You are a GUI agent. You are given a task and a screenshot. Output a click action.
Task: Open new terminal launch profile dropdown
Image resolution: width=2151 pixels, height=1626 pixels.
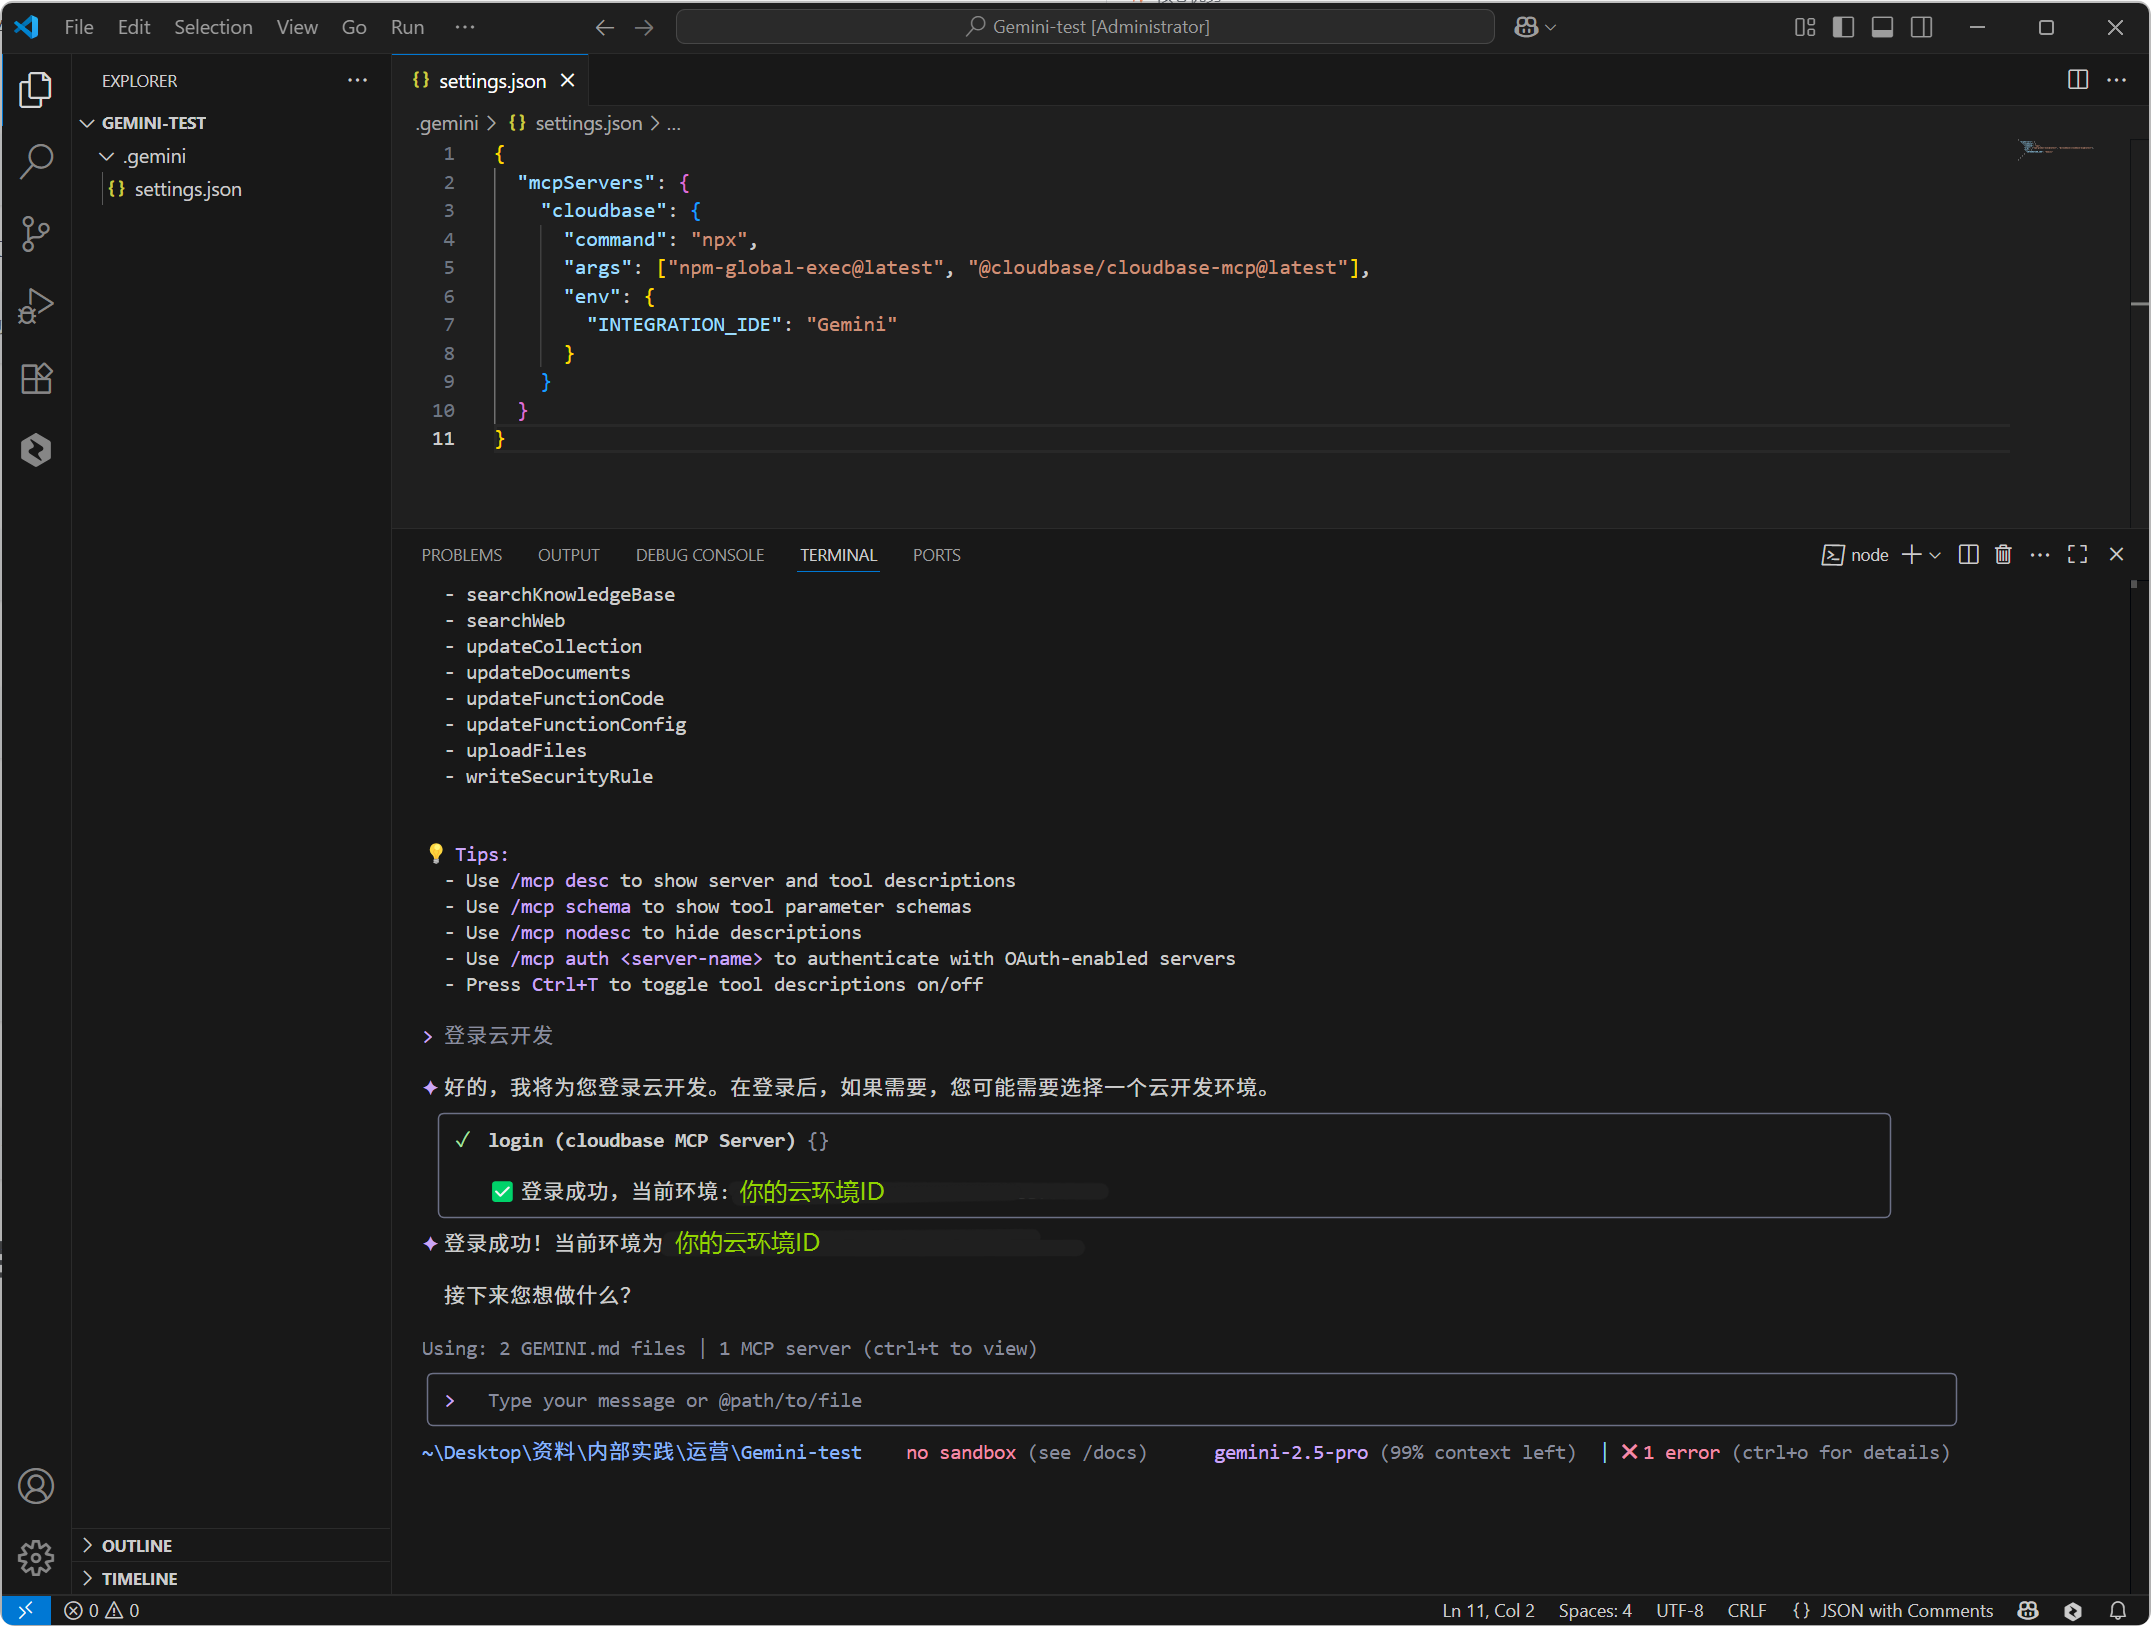(1936, 555)
